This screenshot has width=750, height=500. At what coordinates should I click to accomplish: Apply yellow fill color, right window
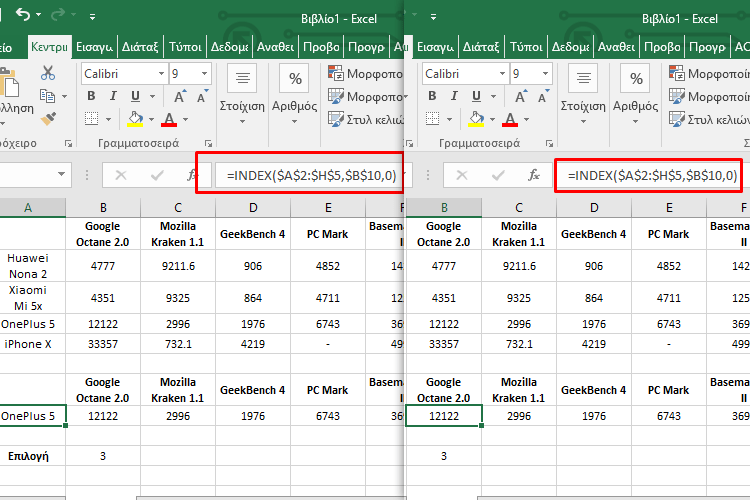[476, 119]
